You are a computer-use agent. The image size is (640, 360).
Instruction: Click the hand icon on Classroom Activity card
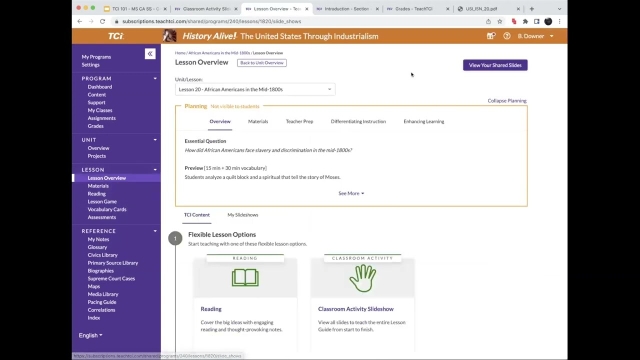coord(362,278)
